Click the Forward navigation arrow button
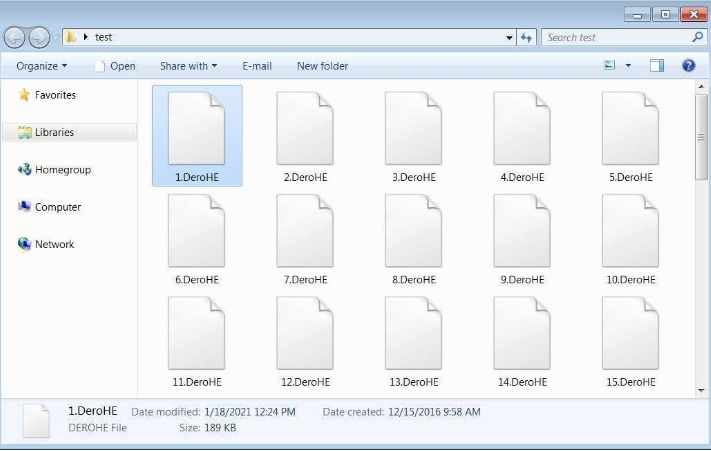The height and width of the screenshot is (451, 711). [39, 38]
